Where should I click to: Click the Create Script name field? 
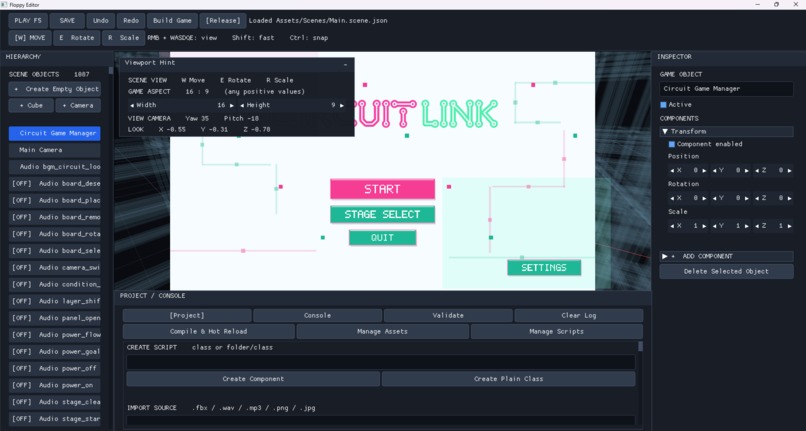pyautogui.click(x=381, y=362)
